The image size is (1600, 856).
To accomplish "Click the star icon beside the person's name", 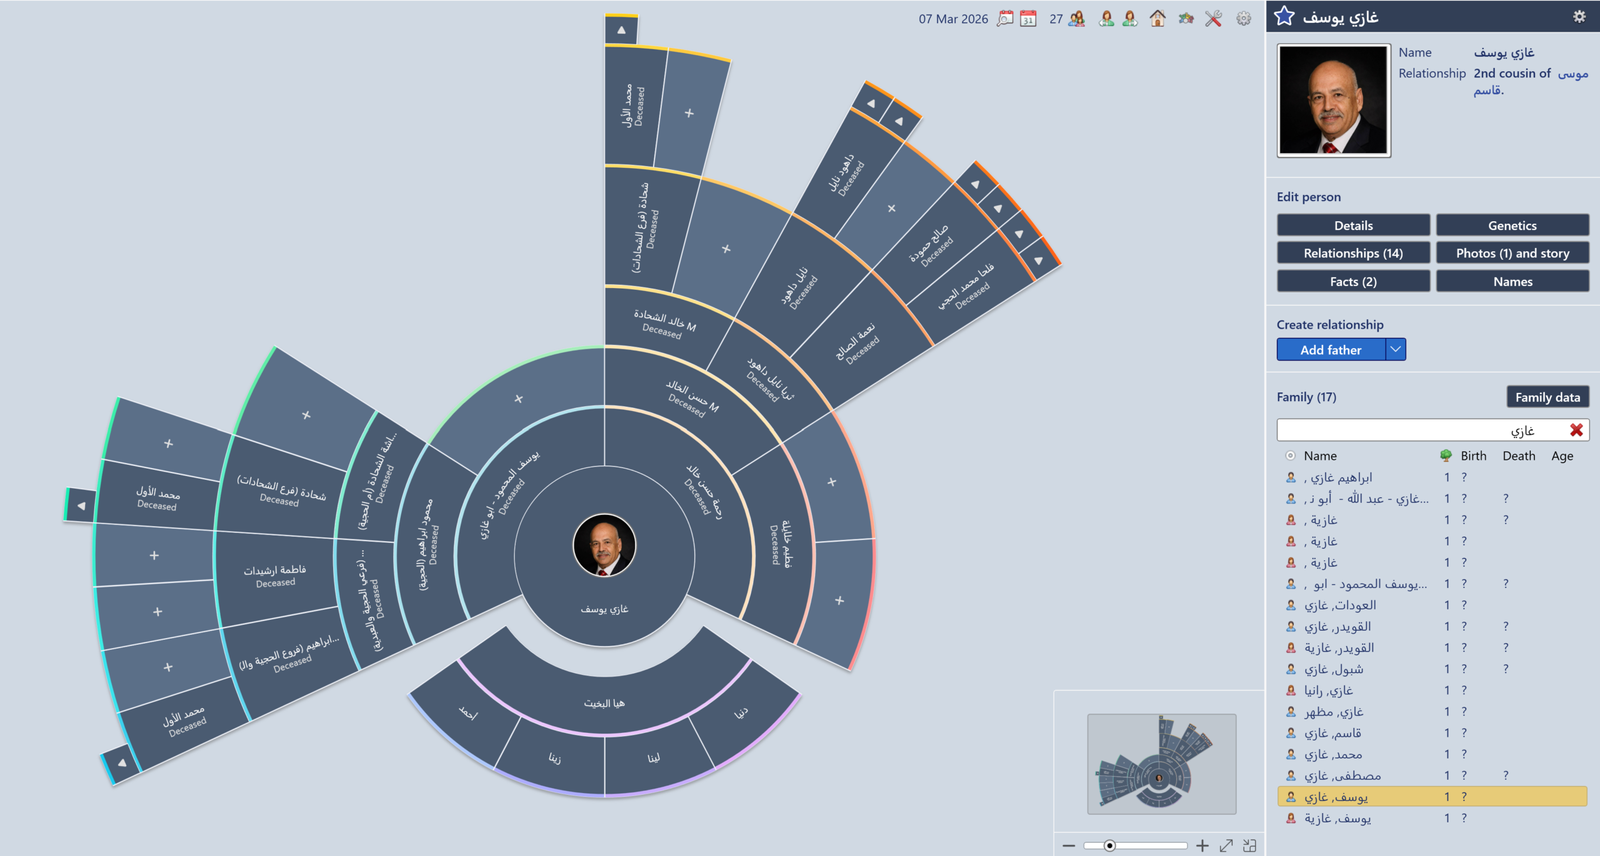I will pos(1285,17).
